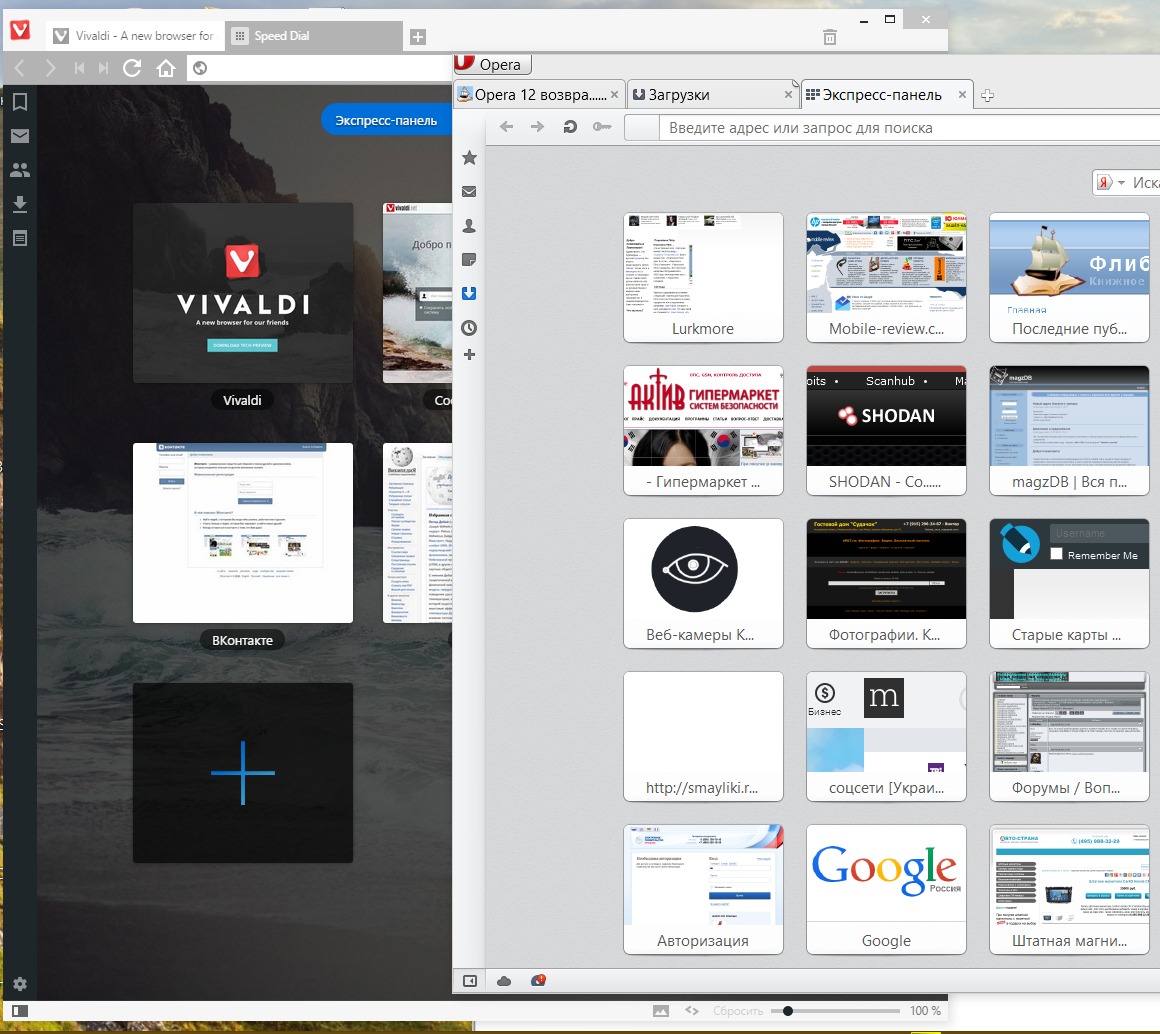This screenshot has width=1160, height=1034.
Task: Add new speed dial with plus tile
Action: click(x=243, y=773)
